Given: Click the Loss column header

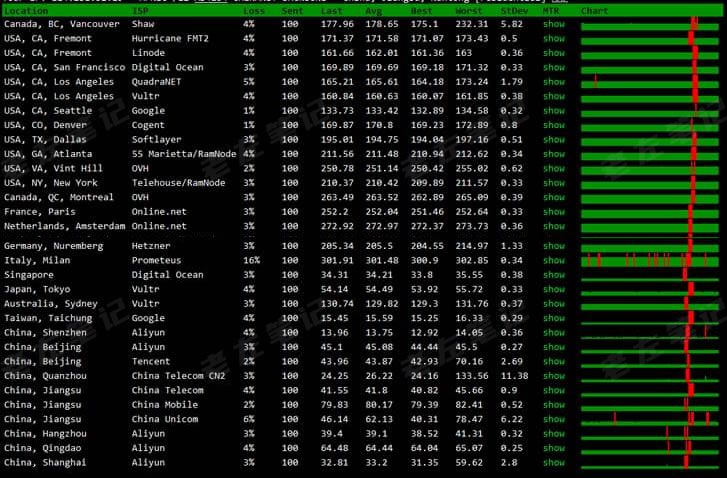Looking at the screenshot, I should coord(254,10).
